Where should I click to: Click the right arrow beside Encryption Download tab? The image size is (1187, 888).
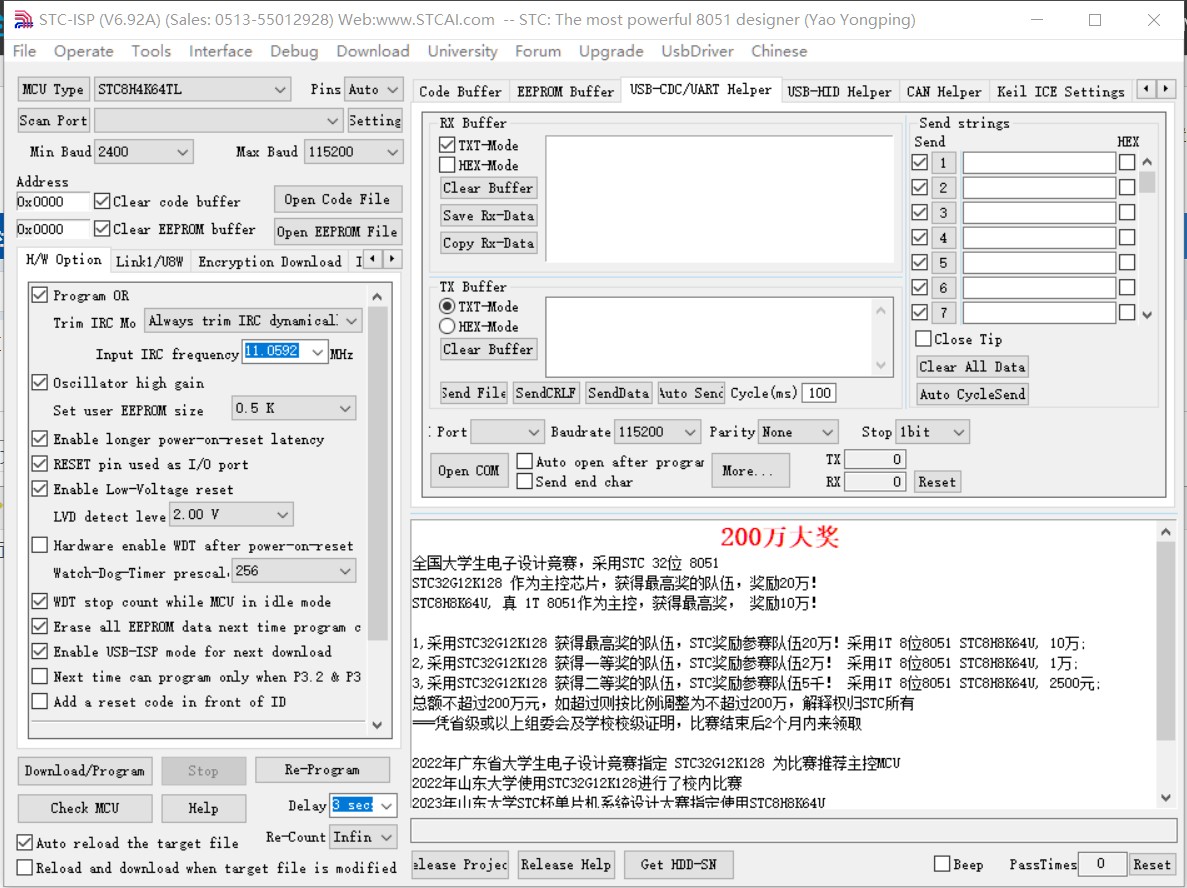point(392,260)
